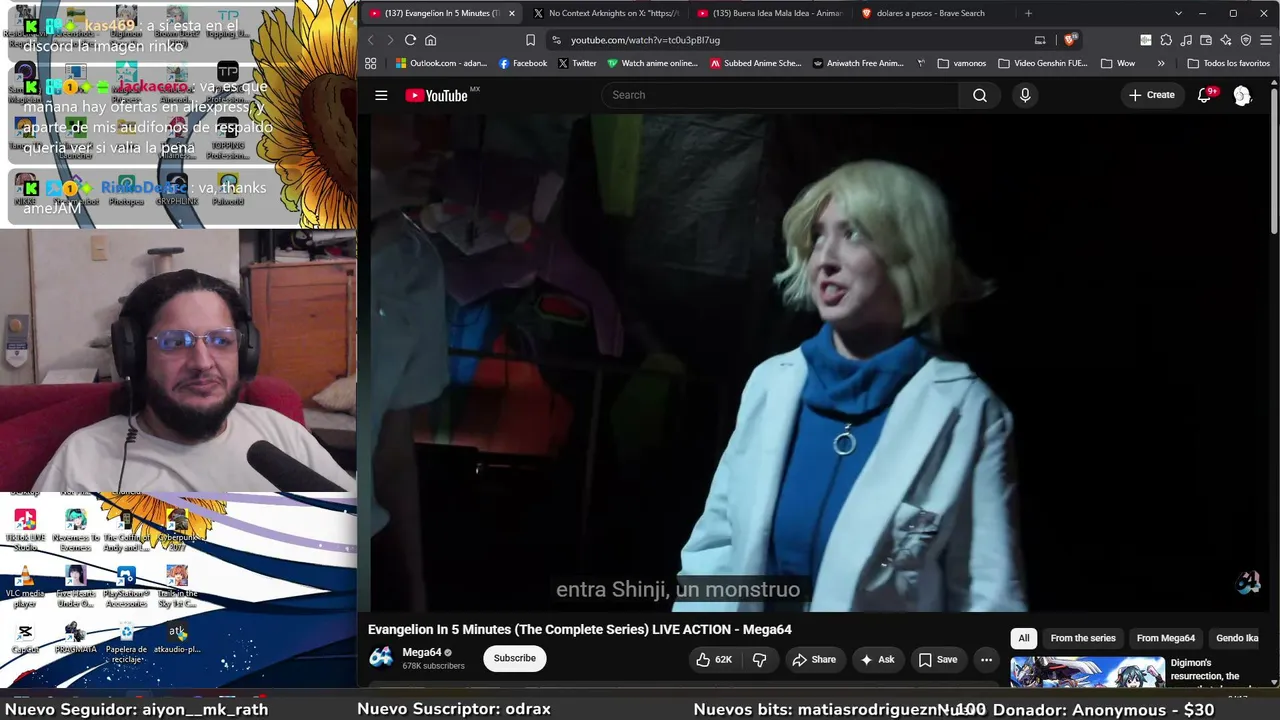Viewport: 1280px width, 720px height.
Task: Start voice search with the microphone icon
Action: 1024,95
